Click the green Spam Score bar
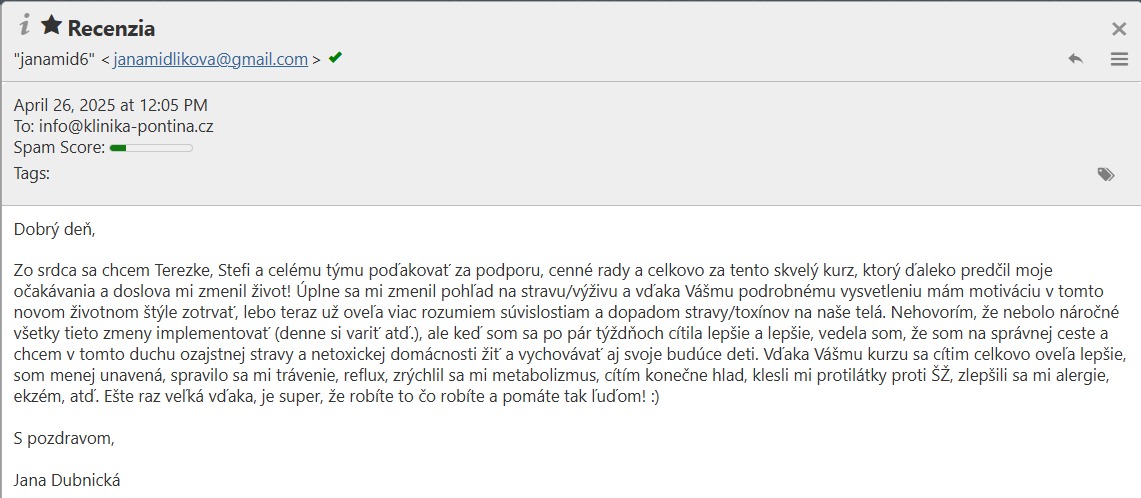The height and width of the screenshot is (498, 1141). click(x=151, y=149)
